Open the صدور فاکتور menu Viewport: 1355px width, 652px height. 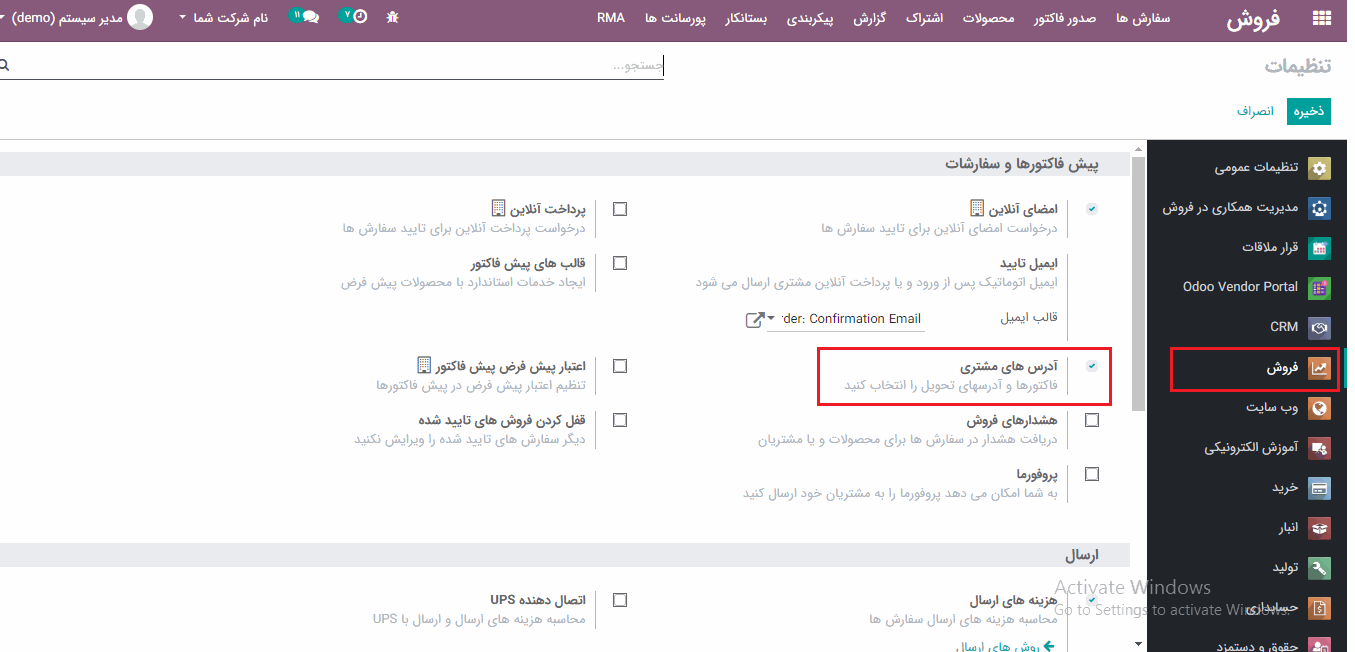pyautogui.click(x=1065, y=18)
